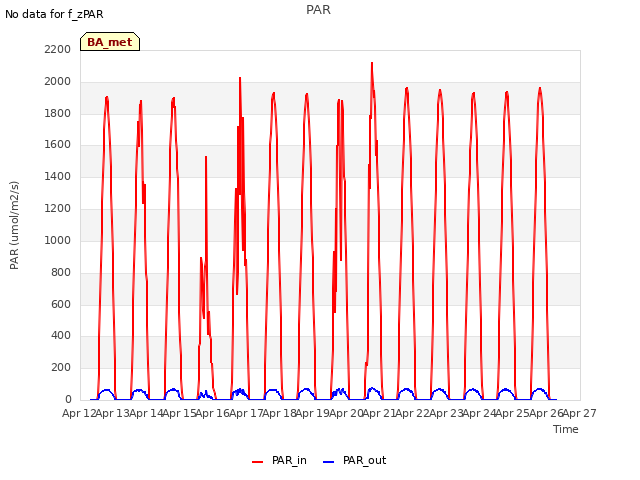Click the y-axis label 1600
This screenshot has height=480, width=640.
(58, 145)
